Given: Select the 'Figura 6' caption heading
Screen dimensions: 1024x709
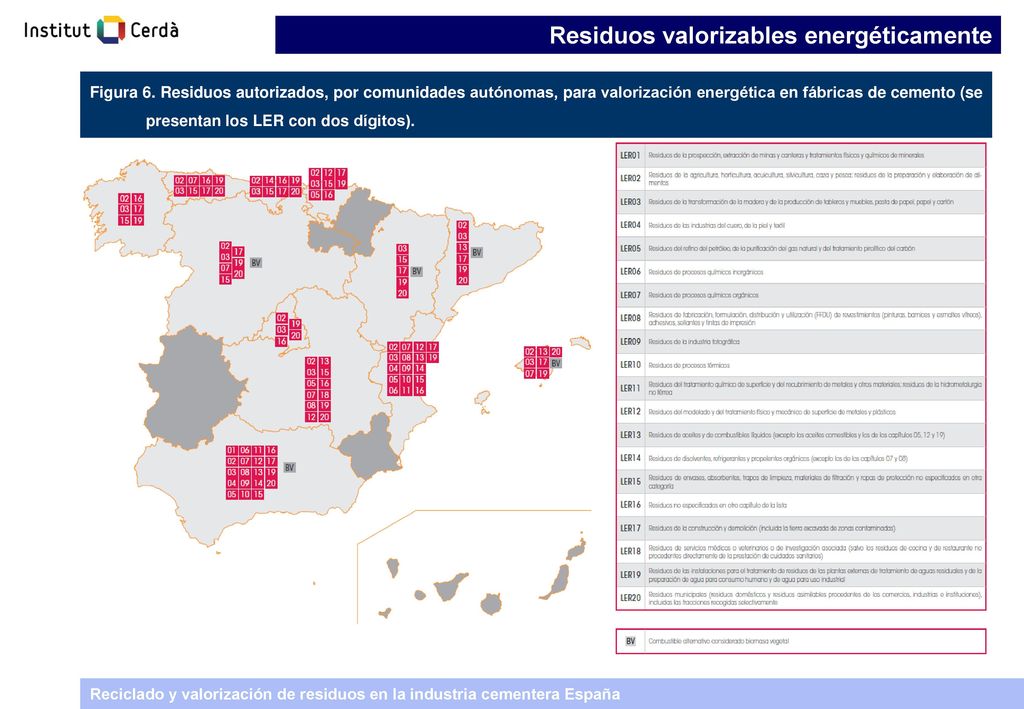Looking at the screenshot, I should point(536,106).
